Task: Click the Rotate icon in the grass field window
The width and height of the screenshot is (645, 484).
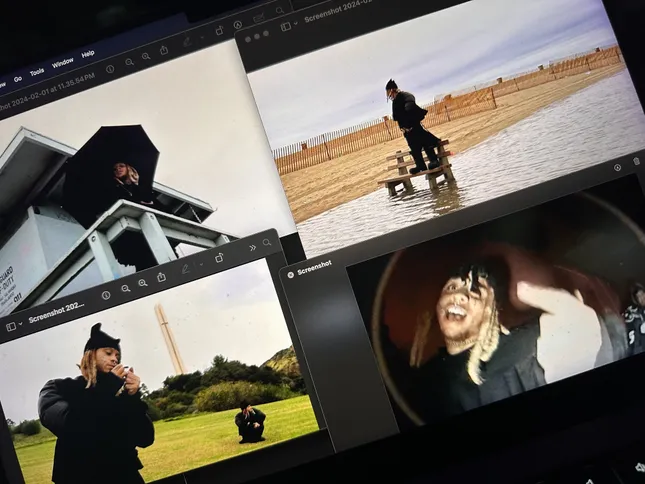Action: 219,257
